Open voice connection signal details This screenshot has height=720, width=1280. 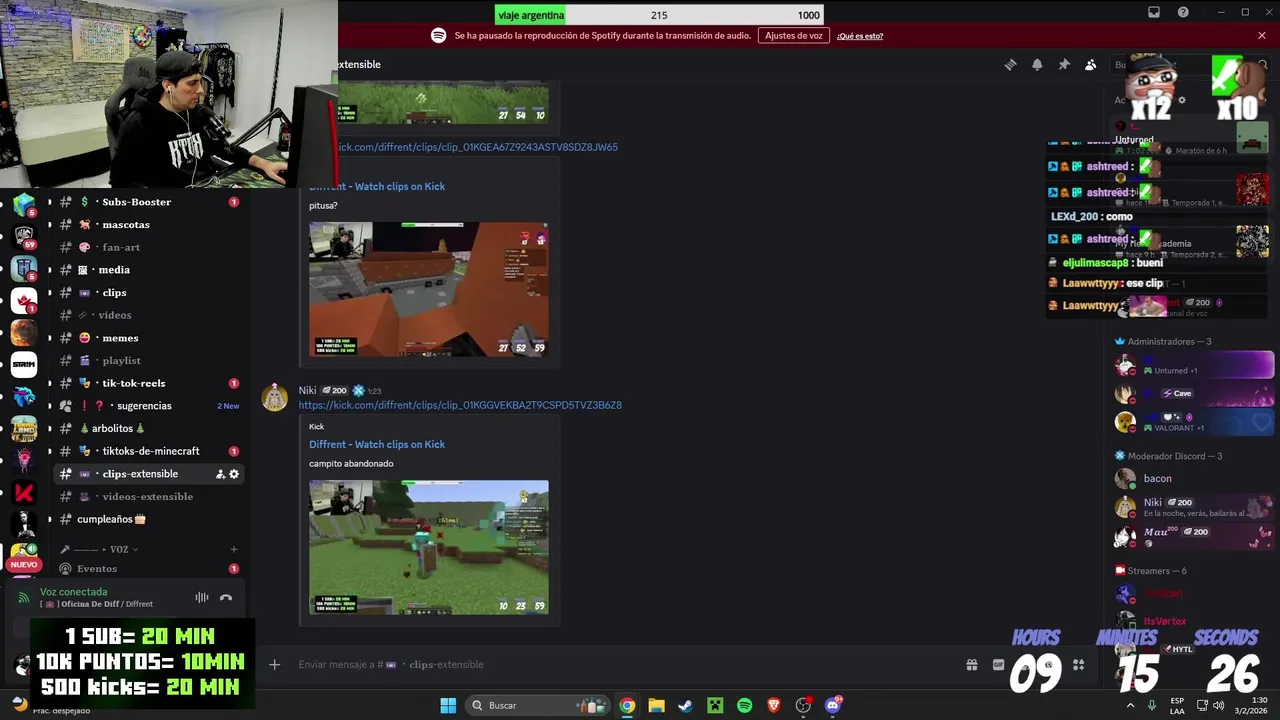click(x=24, y=598)
